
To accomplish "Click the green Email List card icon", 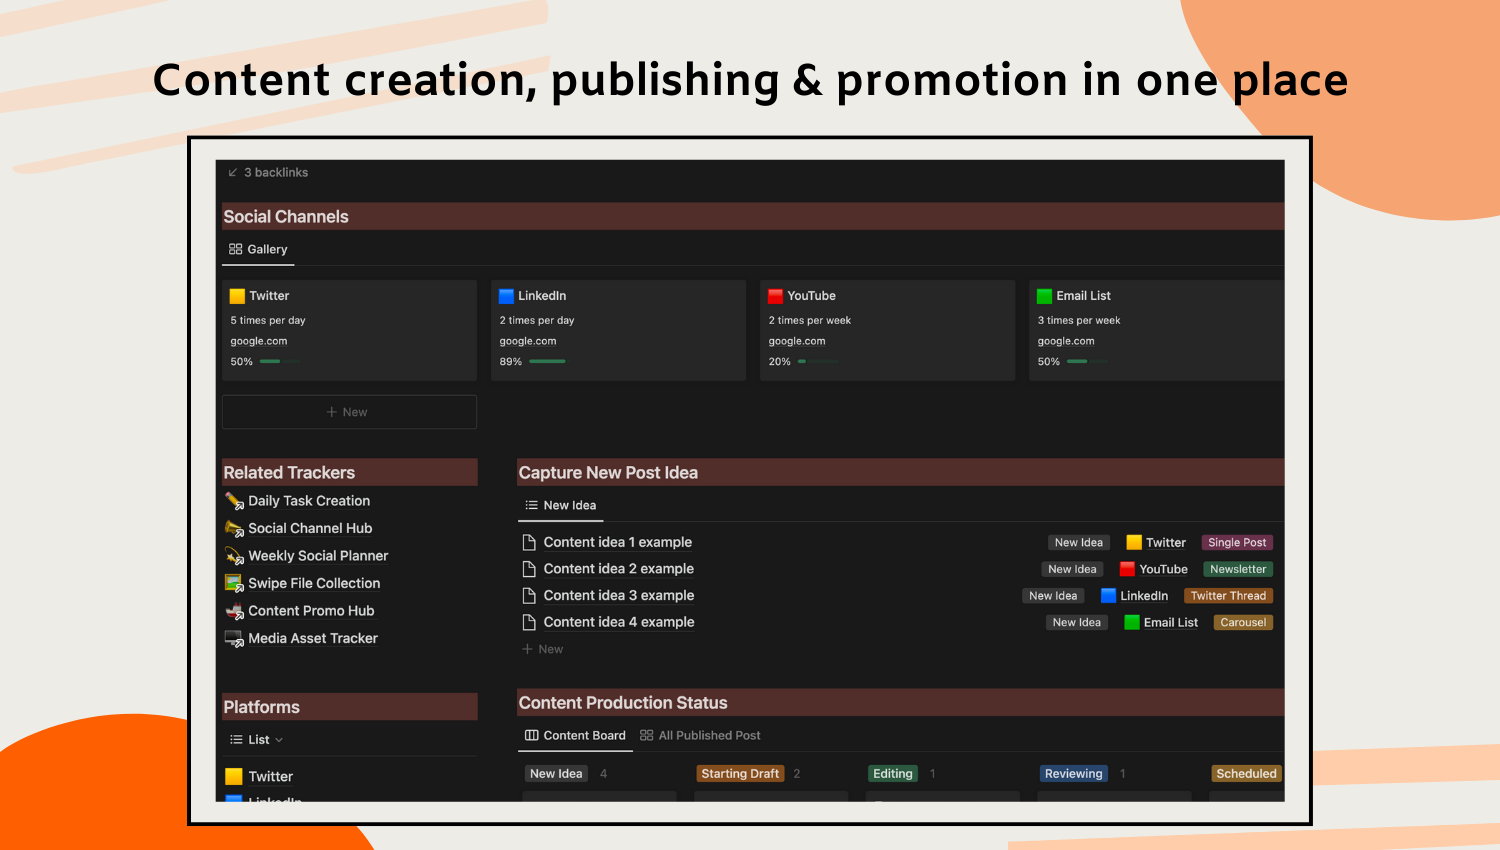I will (1044, 296).
